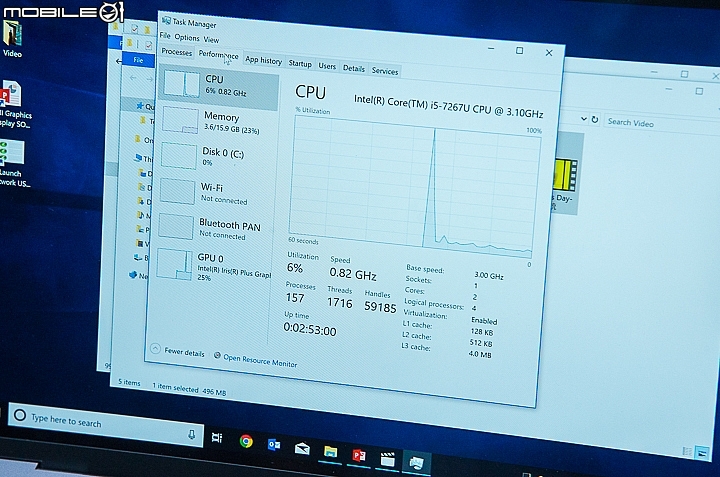This screenshot has height=477, width=720.
Task: Click the microphone icon in the search box
Action: point(191,434)
